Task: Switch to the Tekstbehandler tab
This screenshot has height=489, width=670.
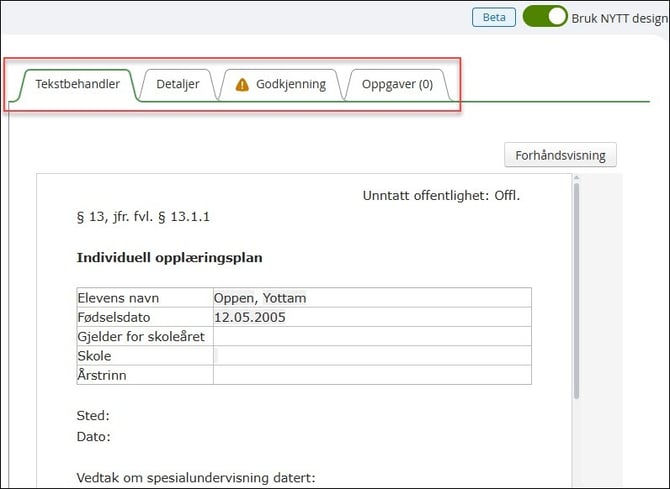Action: pyautogui.click(x=77, y=84)
